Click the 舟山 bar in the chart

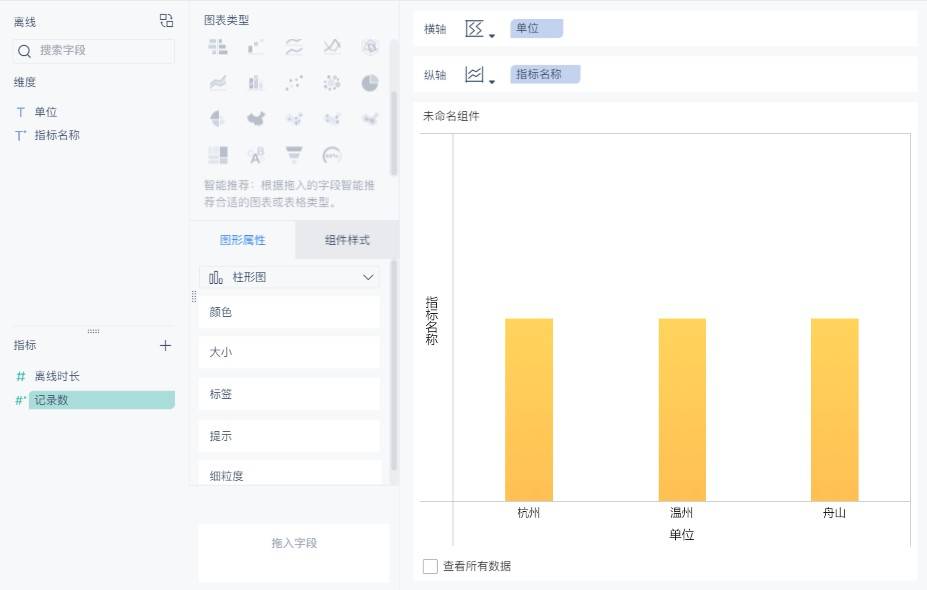pos(835,410)
